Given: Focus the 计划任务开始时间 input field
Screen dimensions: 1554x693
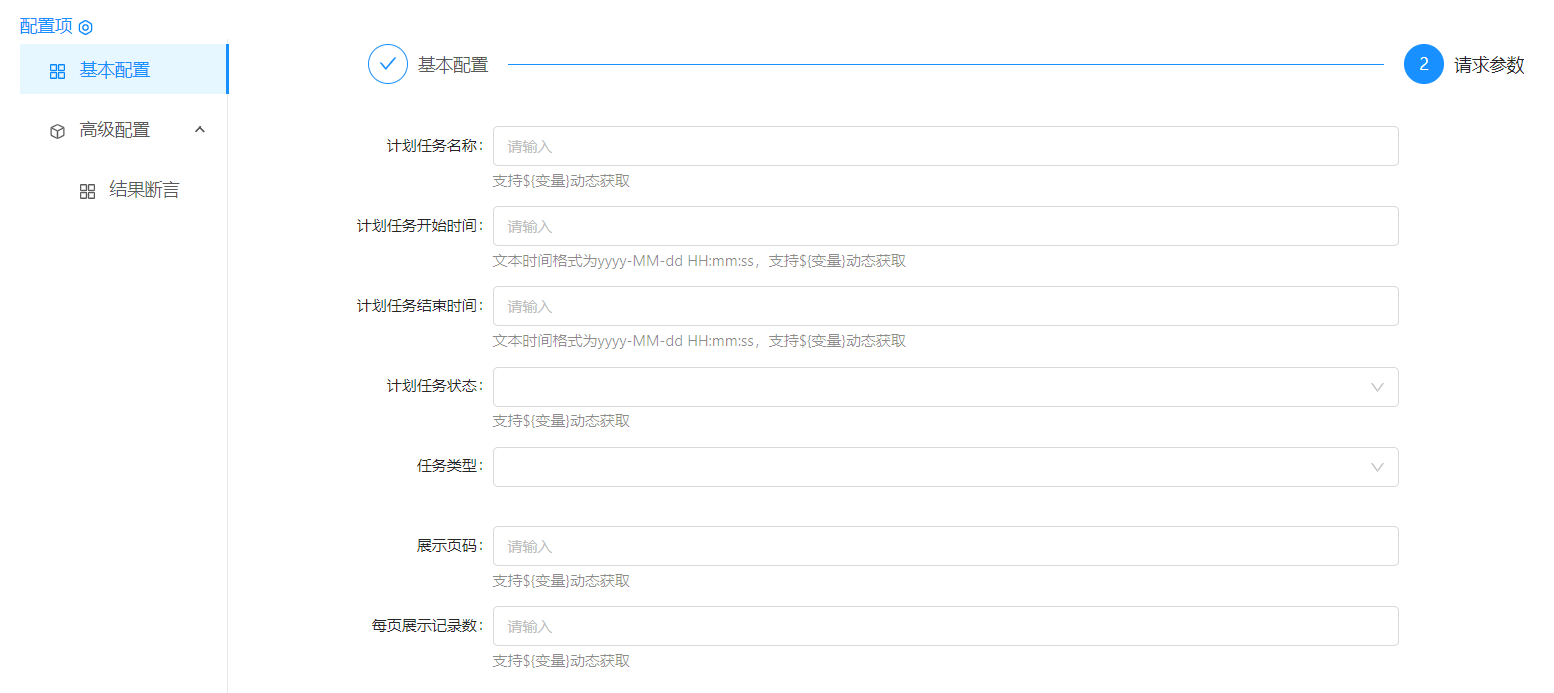Looking at the screenshot, I should click(945, 226).
